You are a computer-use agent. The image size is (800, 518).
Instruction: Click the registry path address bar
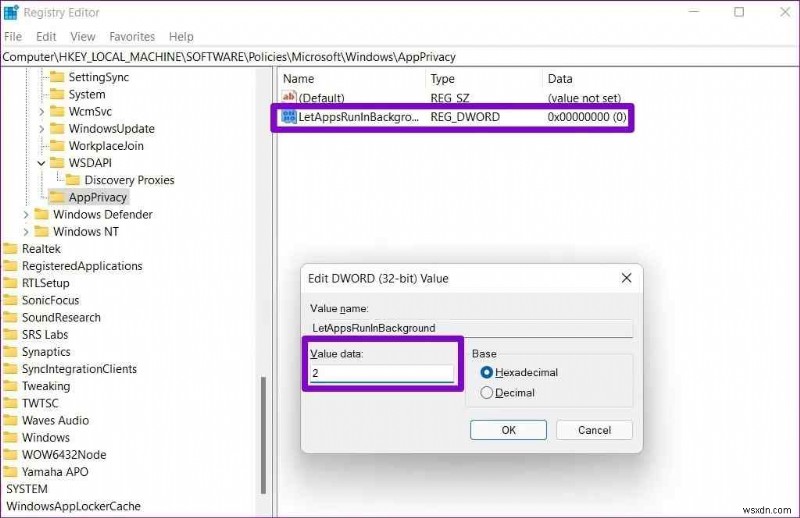399,57
